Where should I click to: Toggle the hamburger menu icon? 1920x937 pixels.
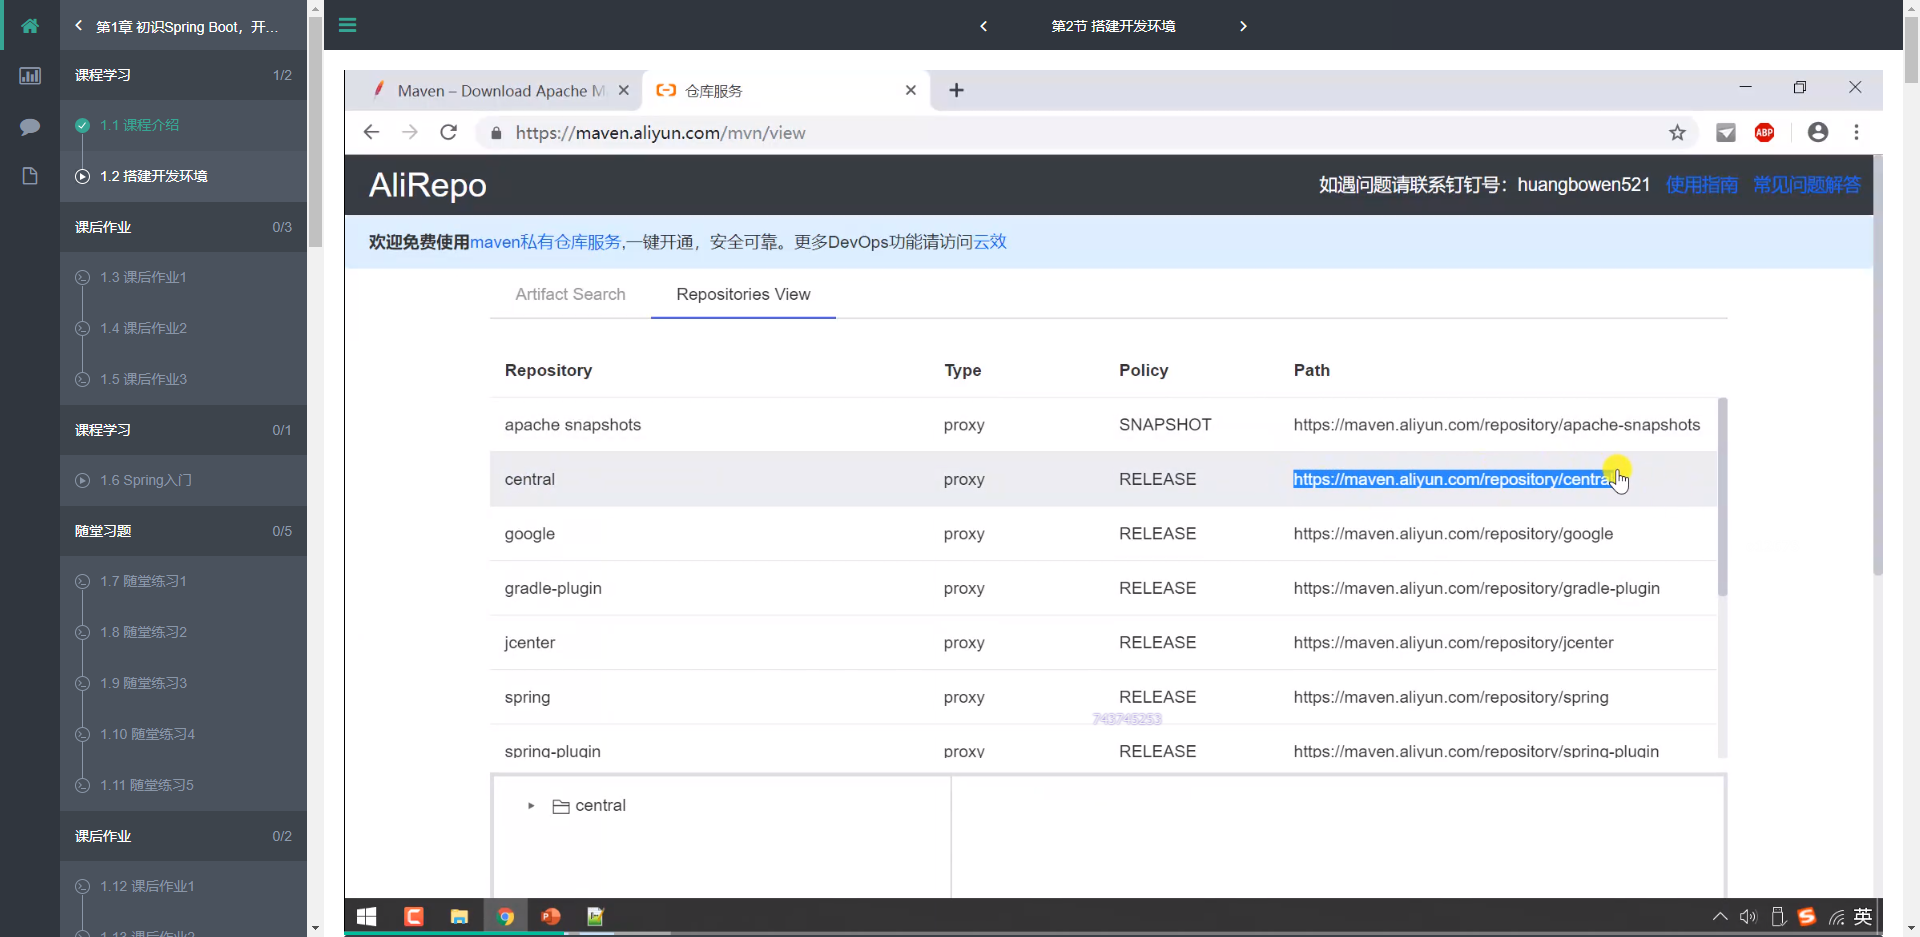click(348, 25)
